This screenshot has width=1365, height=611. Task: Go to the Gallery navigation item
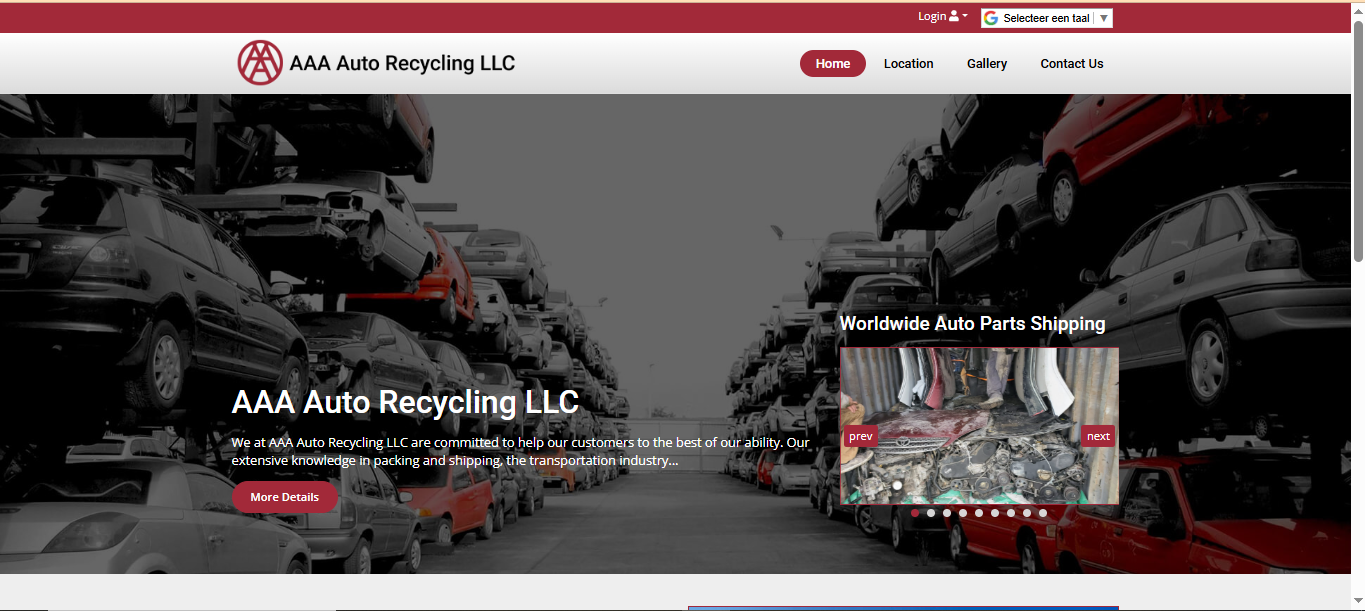pyautogui.click(x=986, y=64)
